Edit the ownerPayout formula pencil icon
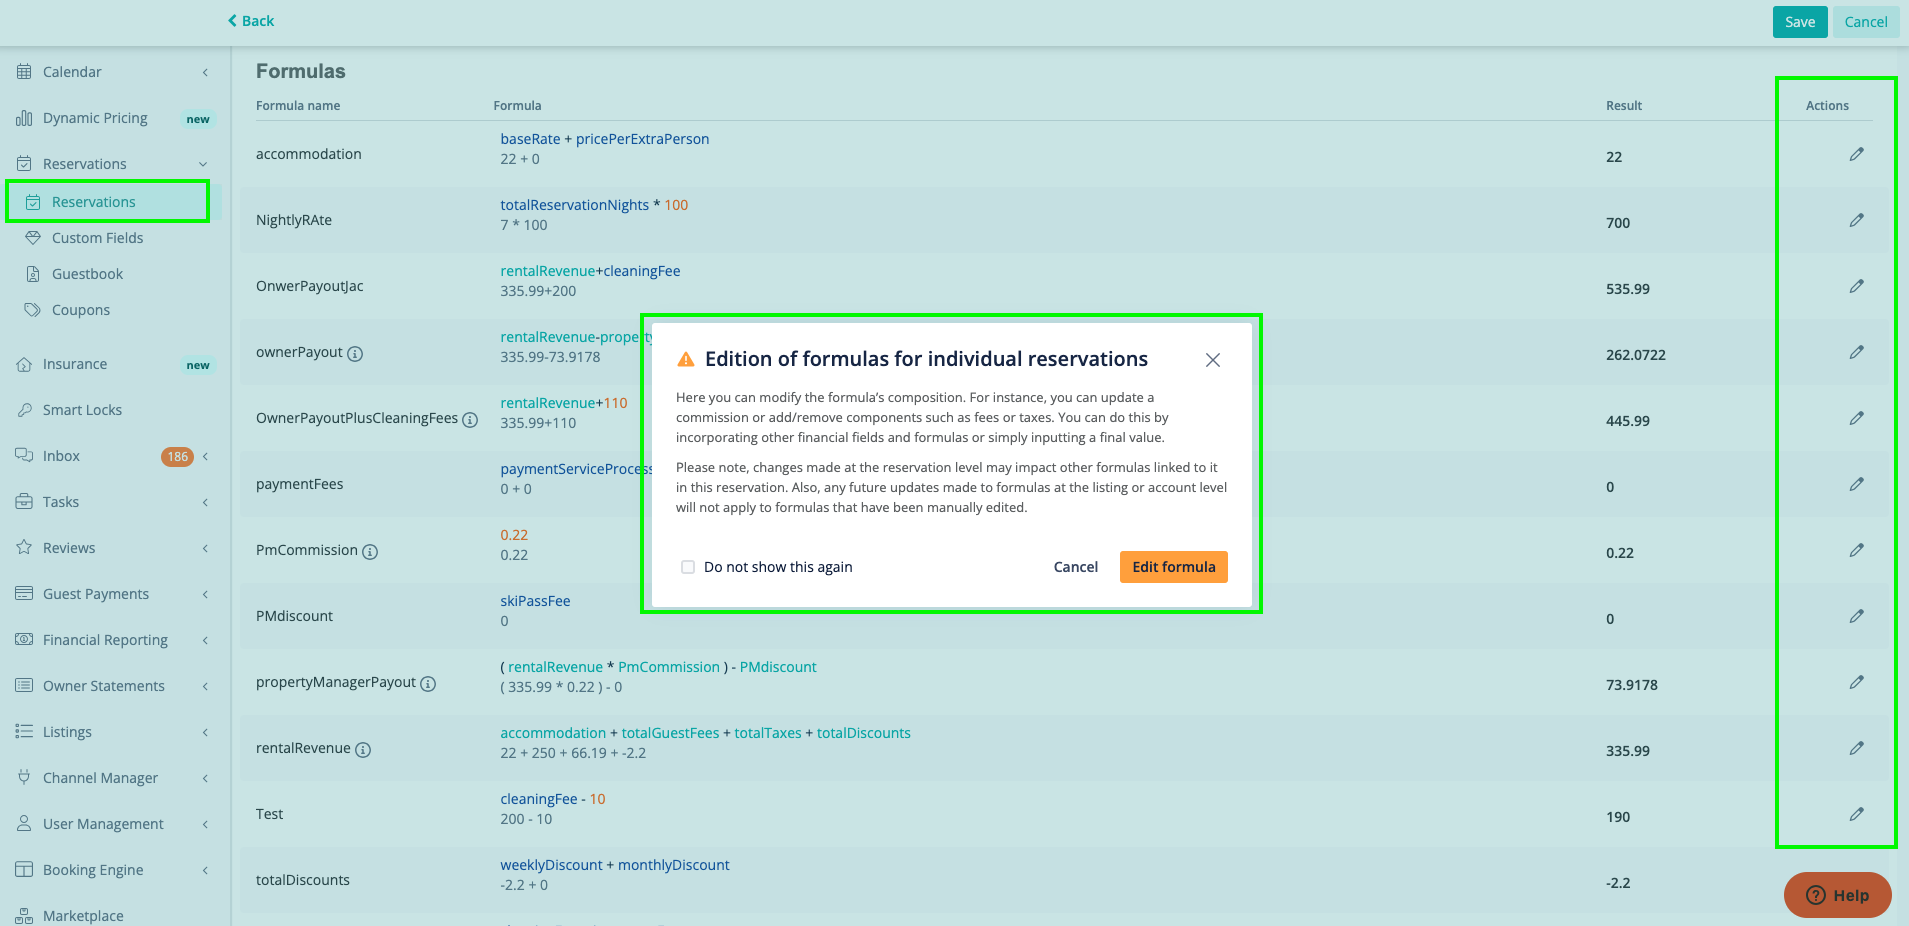The image size is (1909, 926). [1856, 352]
